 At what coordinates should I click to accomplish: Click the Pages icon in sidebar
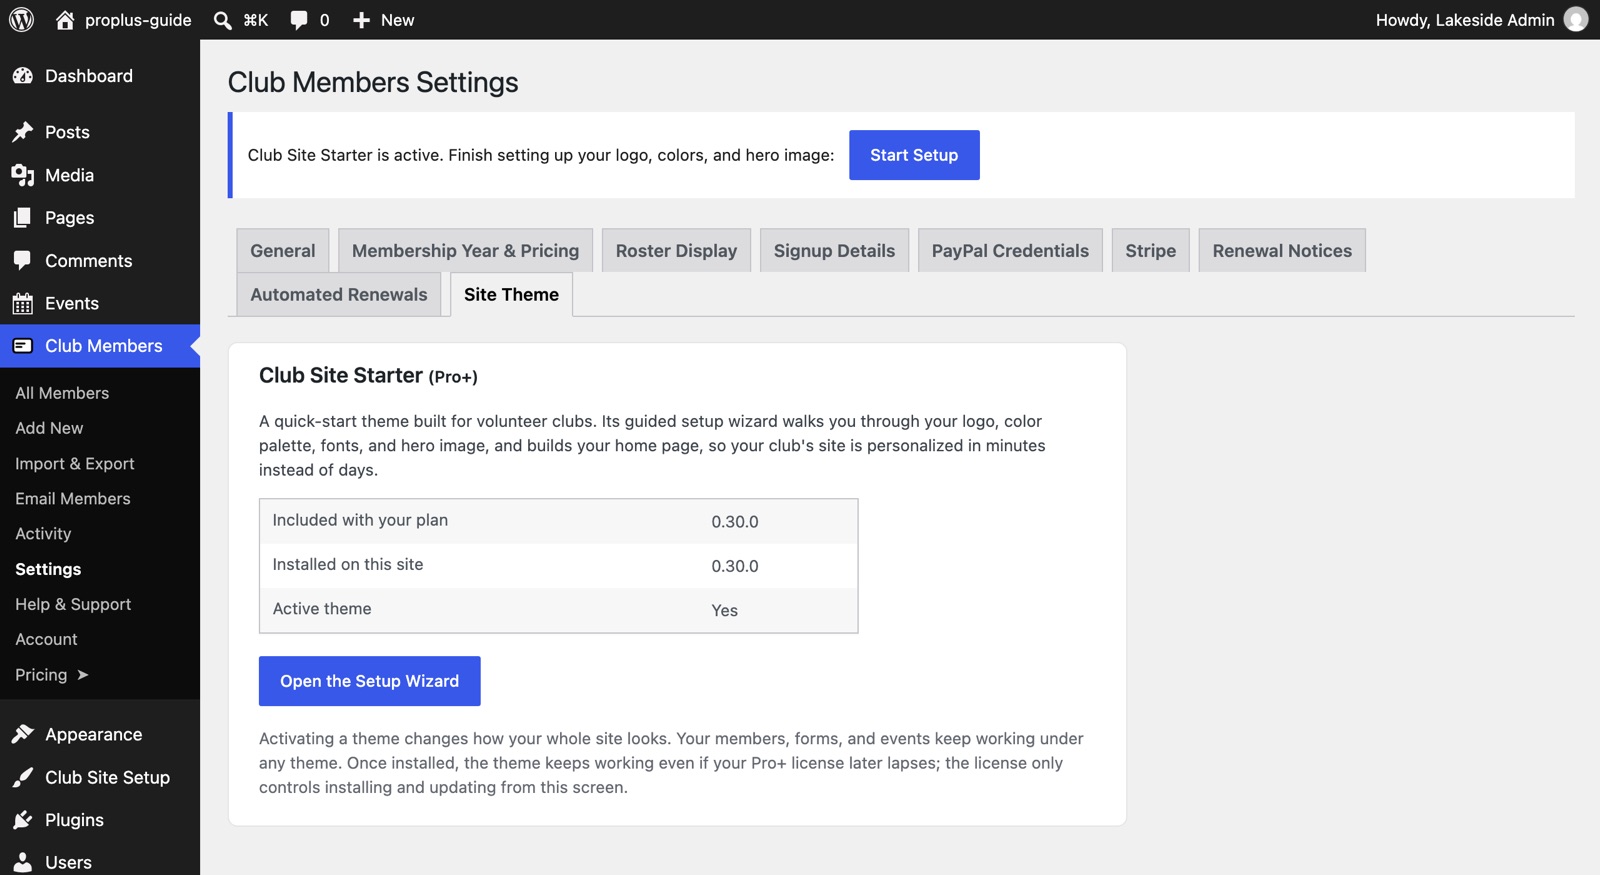pyautogui.click(x=23, y=218)
